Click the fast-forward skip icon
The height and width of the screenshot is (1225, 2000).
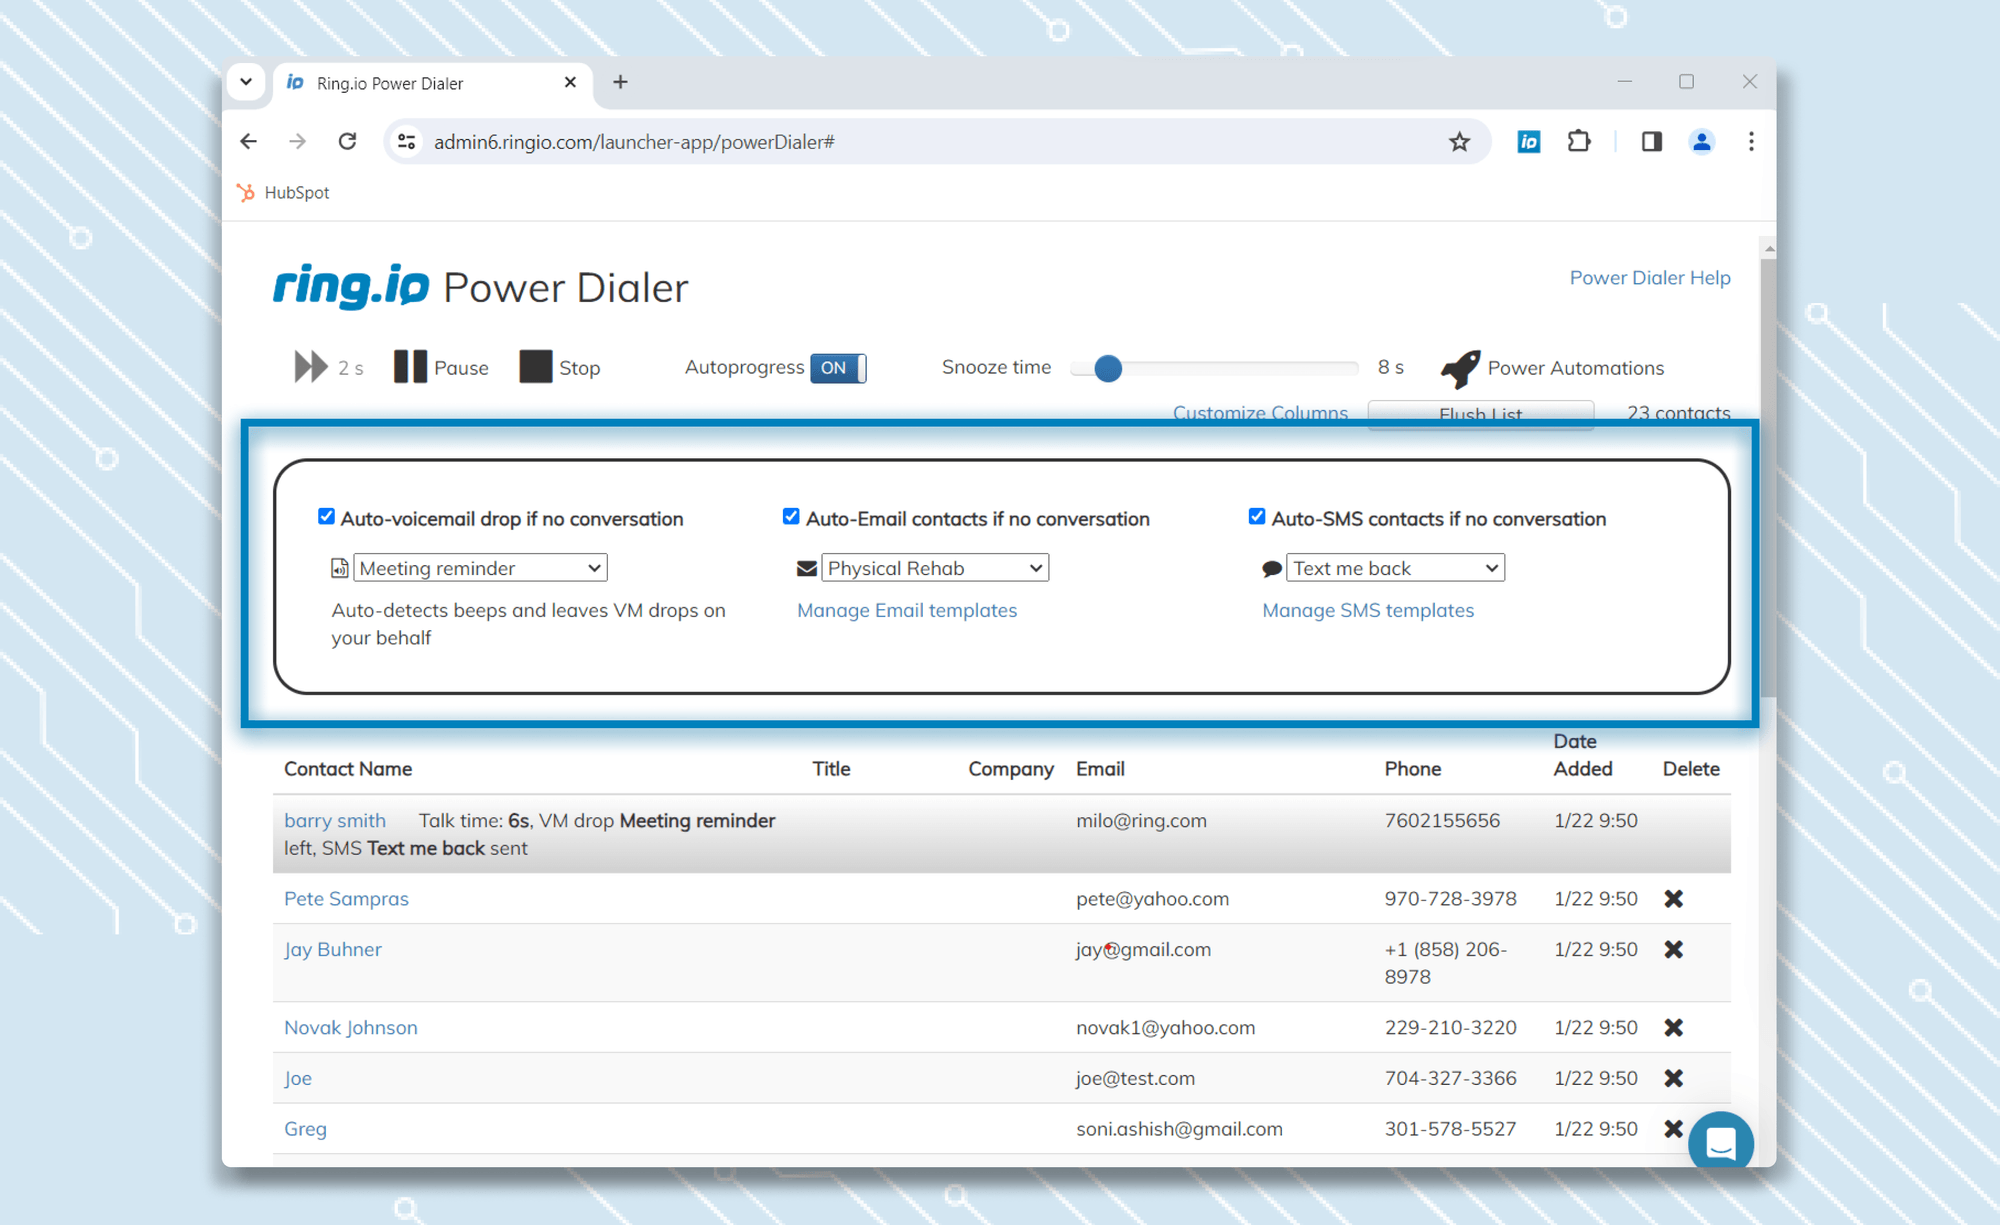(311, 367)
